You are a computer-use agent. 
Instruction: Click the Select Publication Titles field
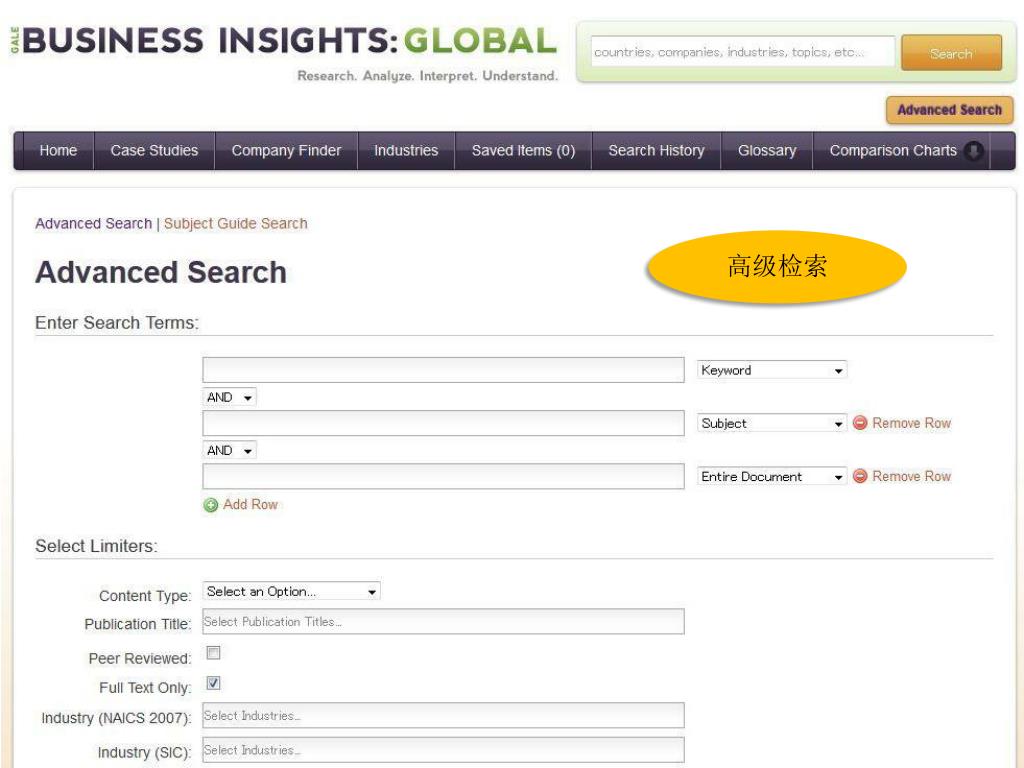coord(443,622)
